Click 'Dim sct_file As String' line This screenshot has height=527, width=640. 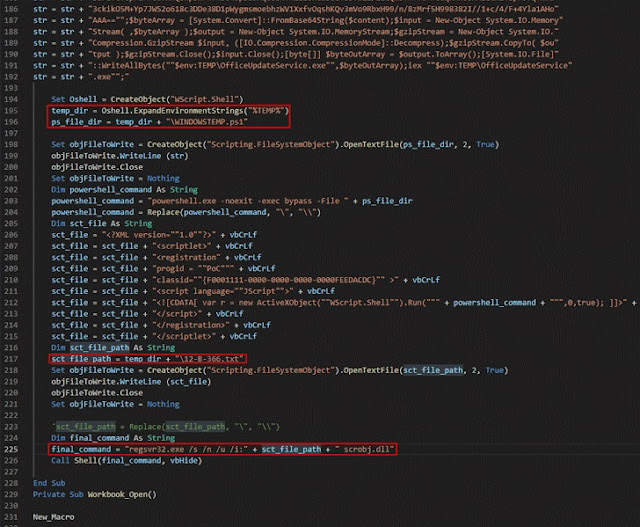[102, 223]
